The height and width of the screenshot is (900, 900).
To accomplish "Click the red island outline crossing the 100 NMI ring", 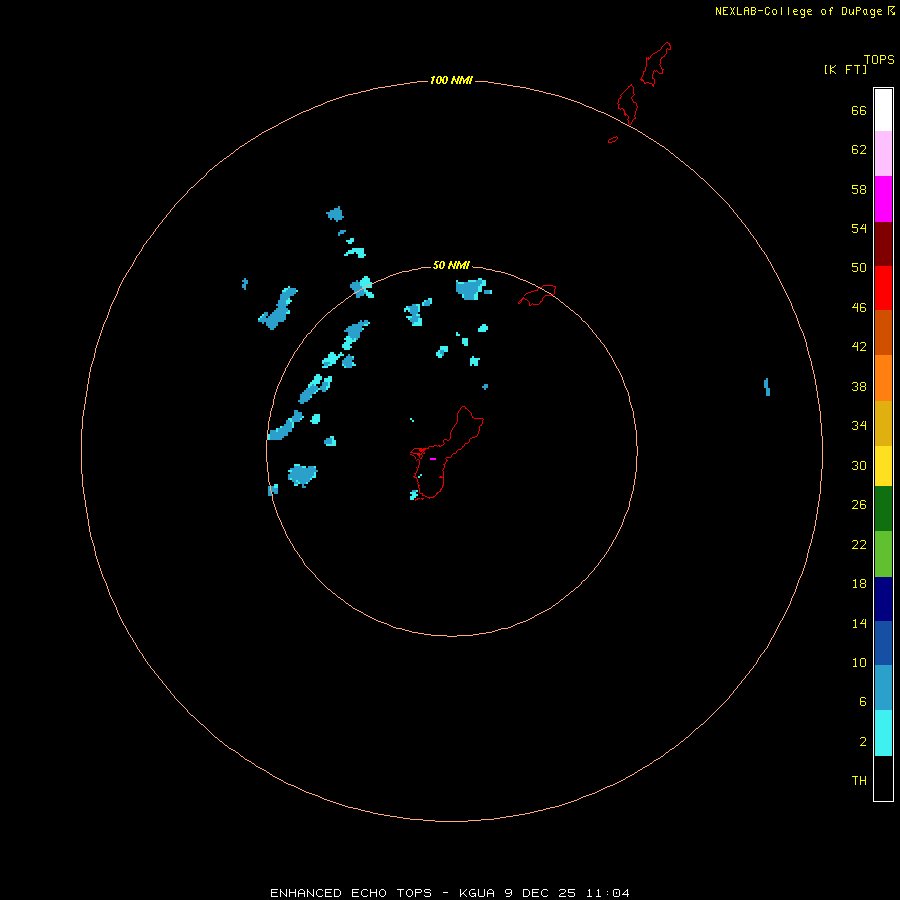I will (x=627, y=104).
